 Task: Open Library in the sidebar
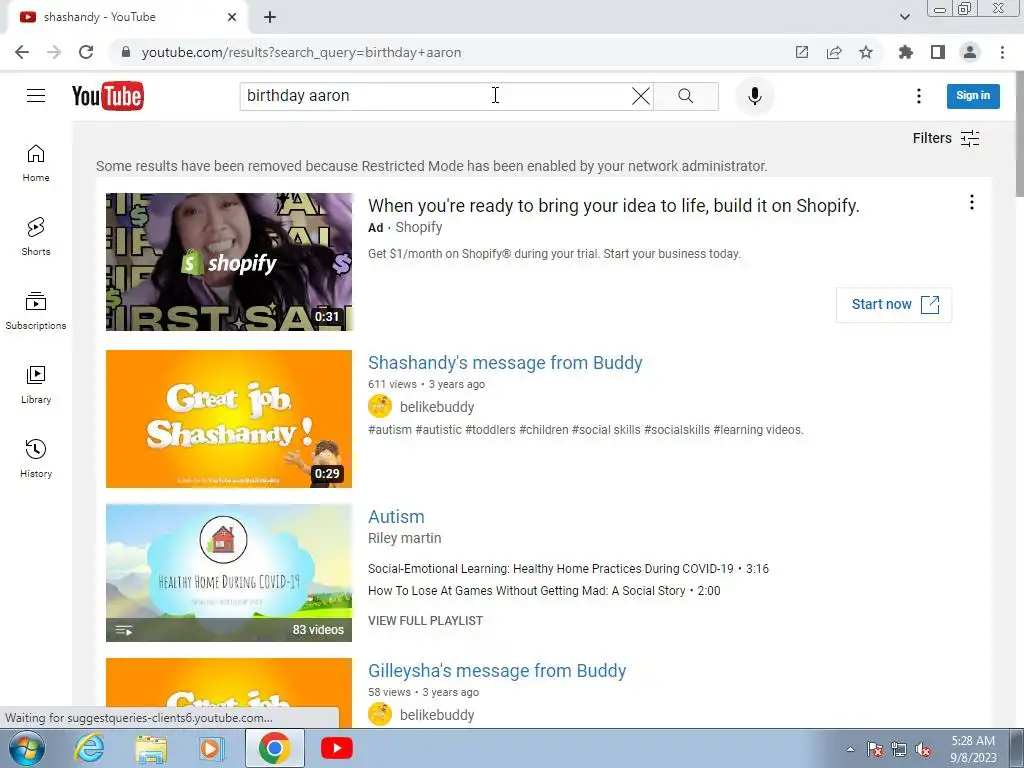(x=36, y=385)
